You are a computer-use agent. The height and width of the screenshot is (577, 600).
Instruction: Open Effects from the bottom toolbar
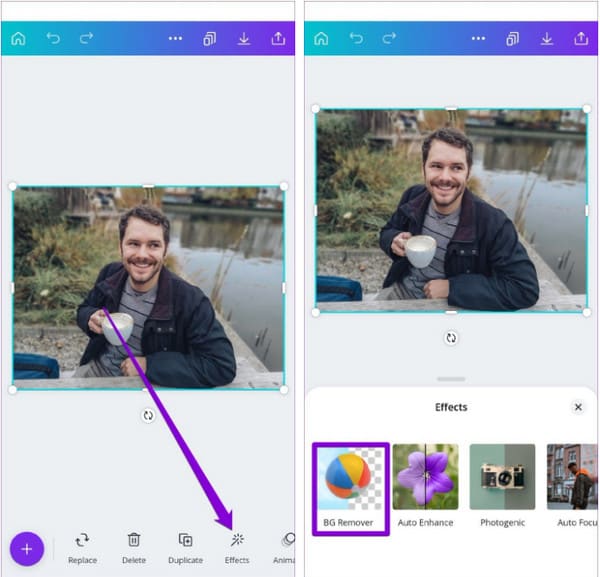237,547
